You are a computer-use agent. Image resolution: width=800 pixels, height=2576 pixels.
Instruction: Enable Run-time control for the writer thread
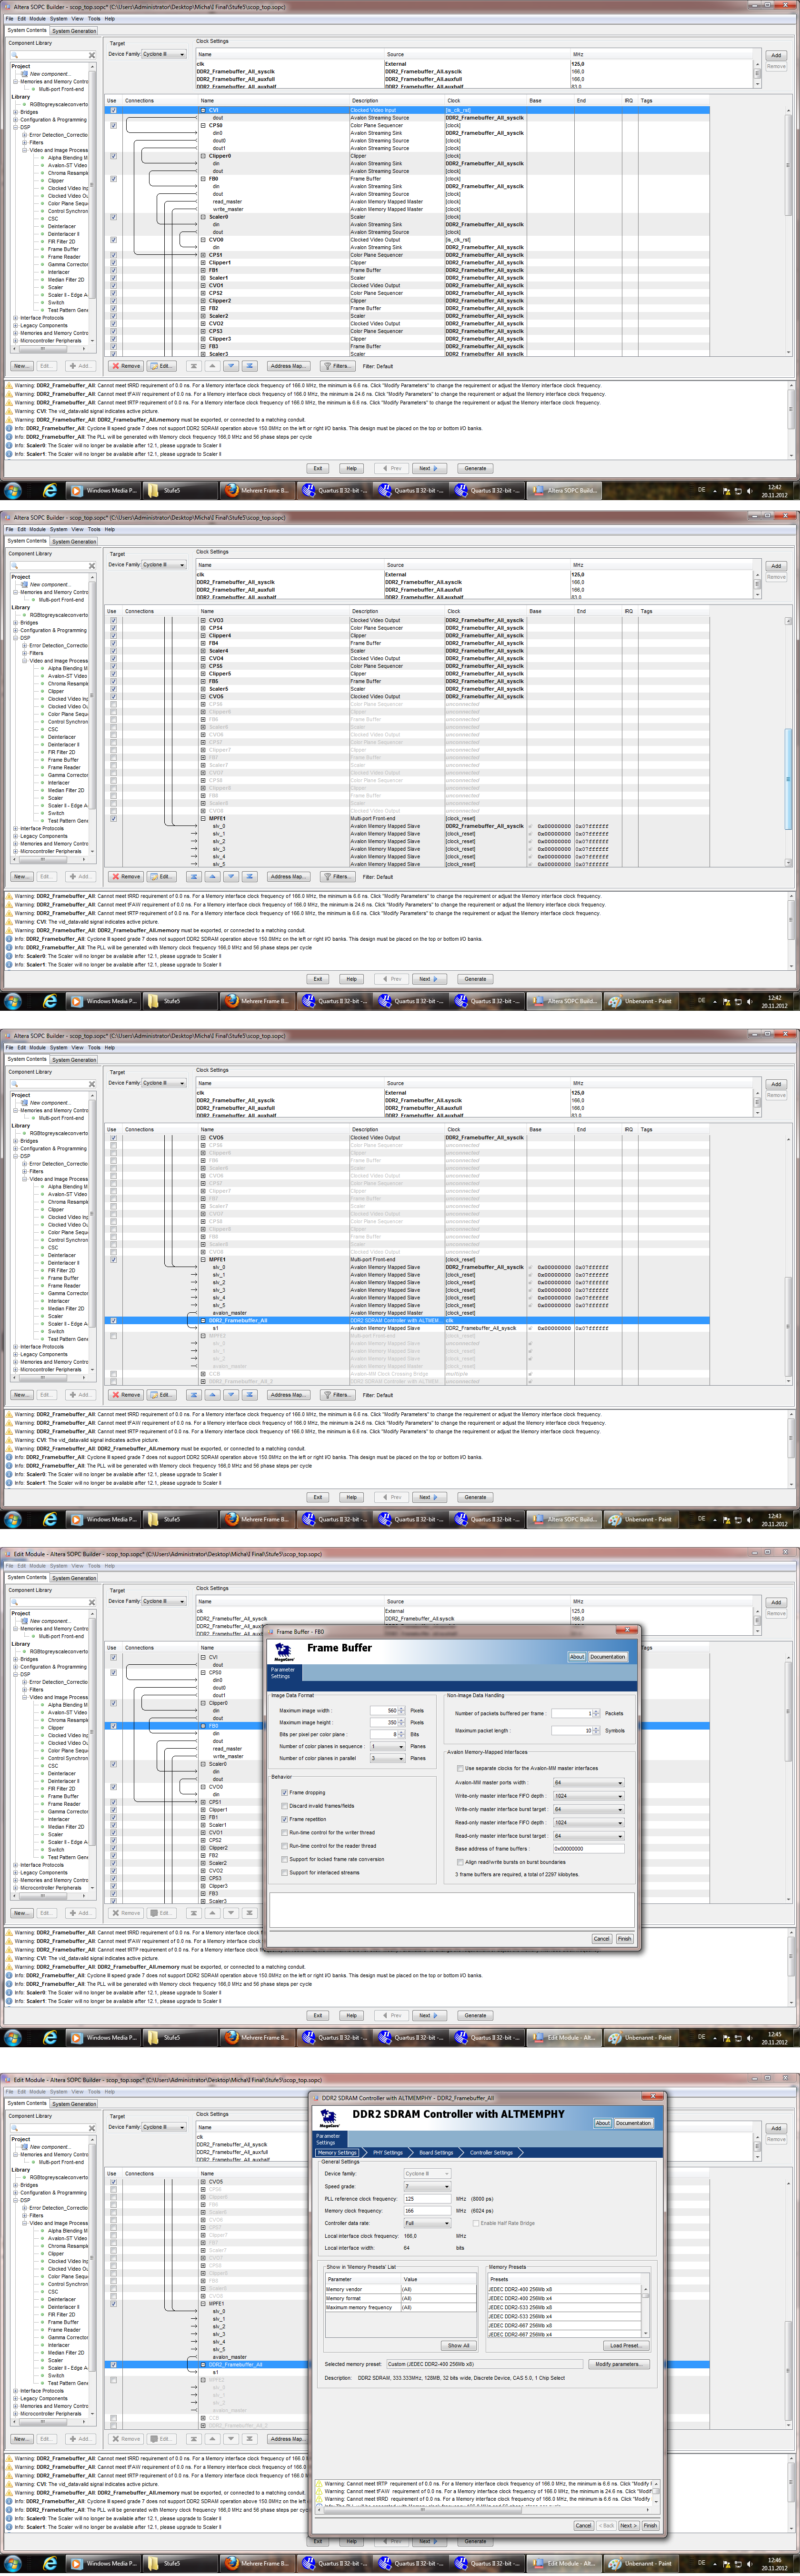point(285,1832)
